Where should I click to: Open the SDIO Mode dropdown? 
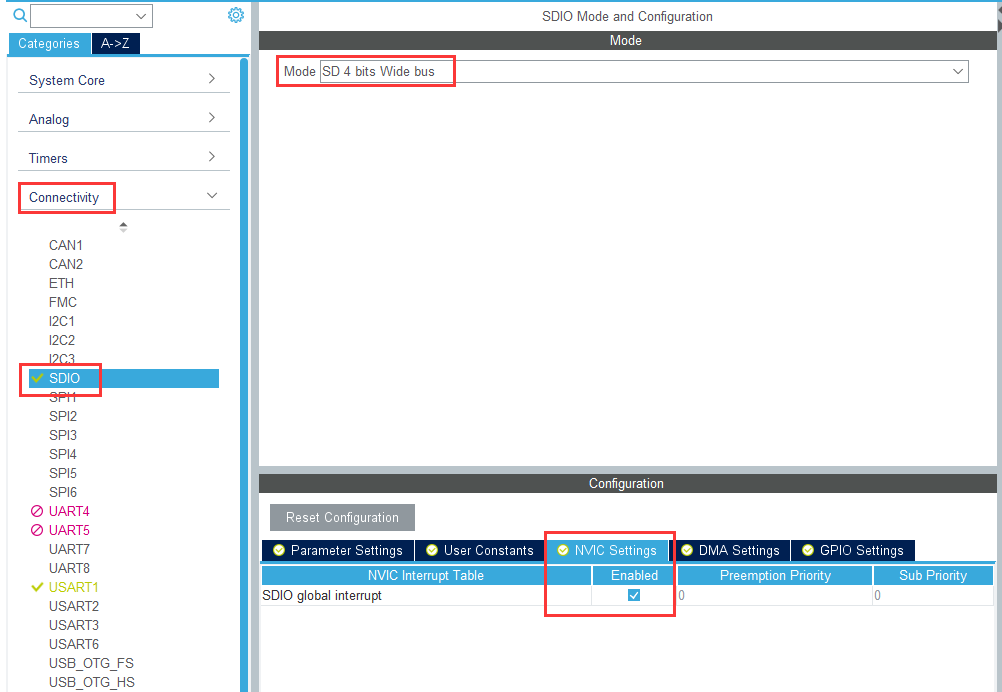(x=644, y=72)
